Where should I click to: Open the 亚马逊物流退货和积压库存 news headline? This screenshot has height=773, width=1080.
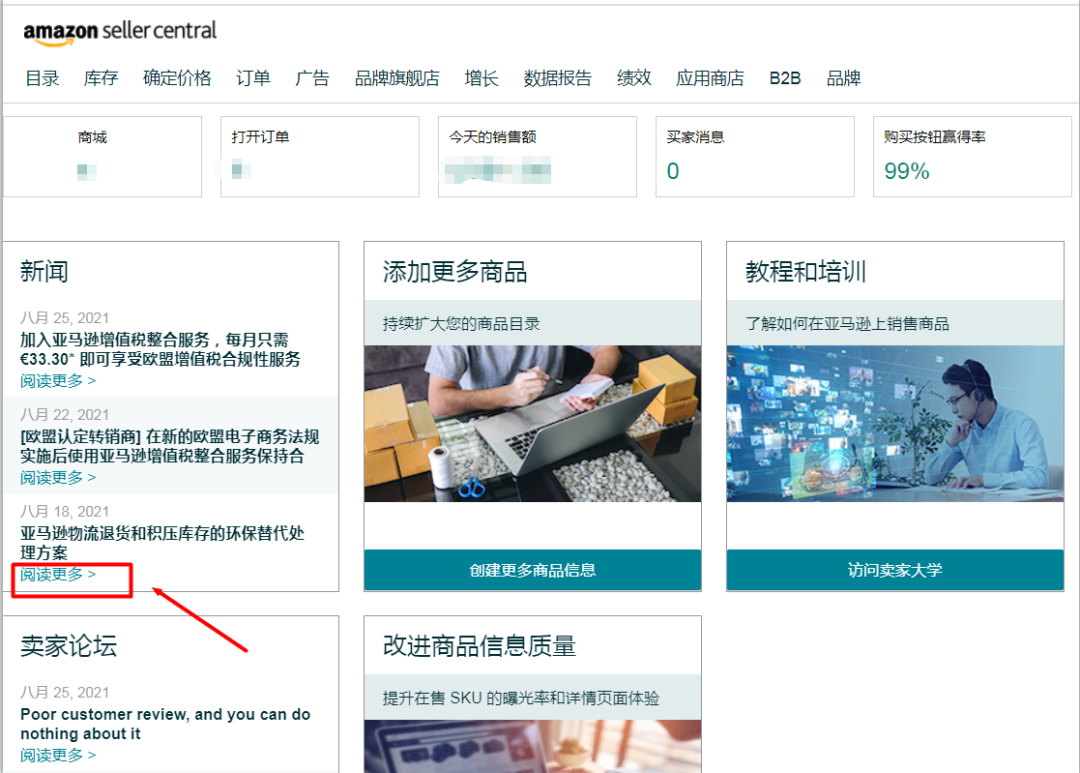coord(162,542)
